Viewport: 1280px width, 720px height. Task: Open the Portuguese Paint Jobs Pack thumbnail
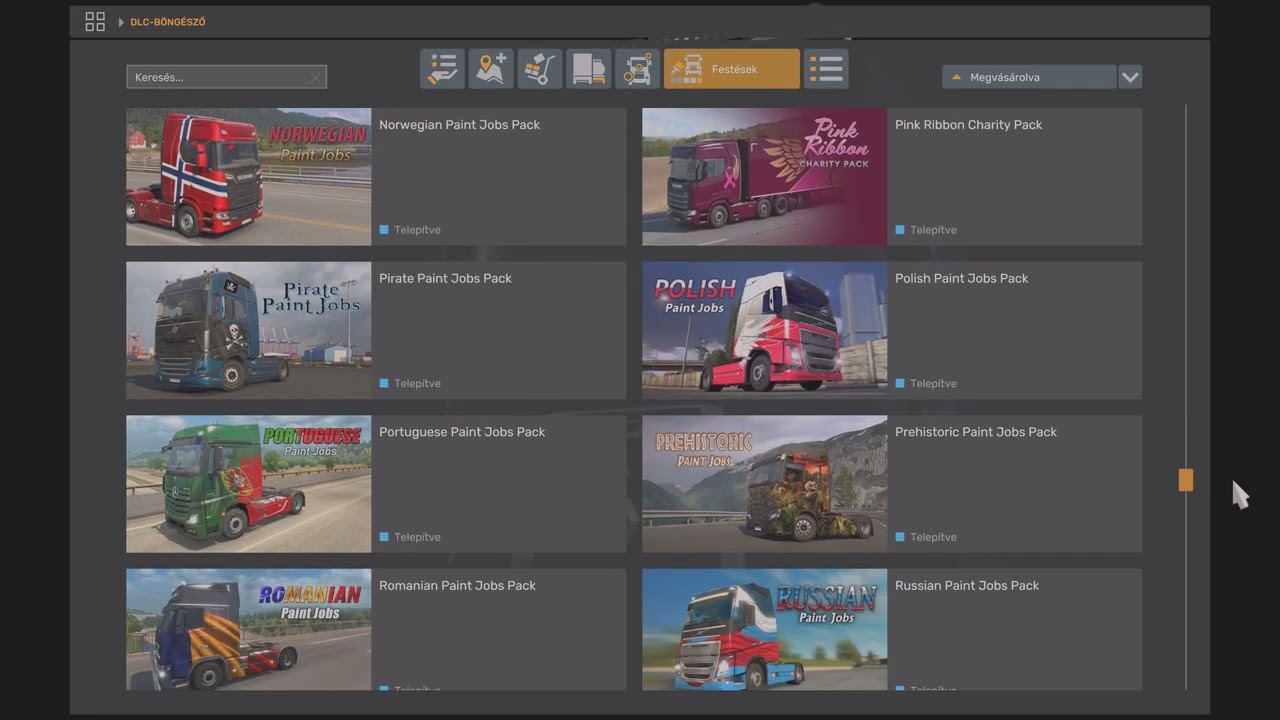click(249, 484)
